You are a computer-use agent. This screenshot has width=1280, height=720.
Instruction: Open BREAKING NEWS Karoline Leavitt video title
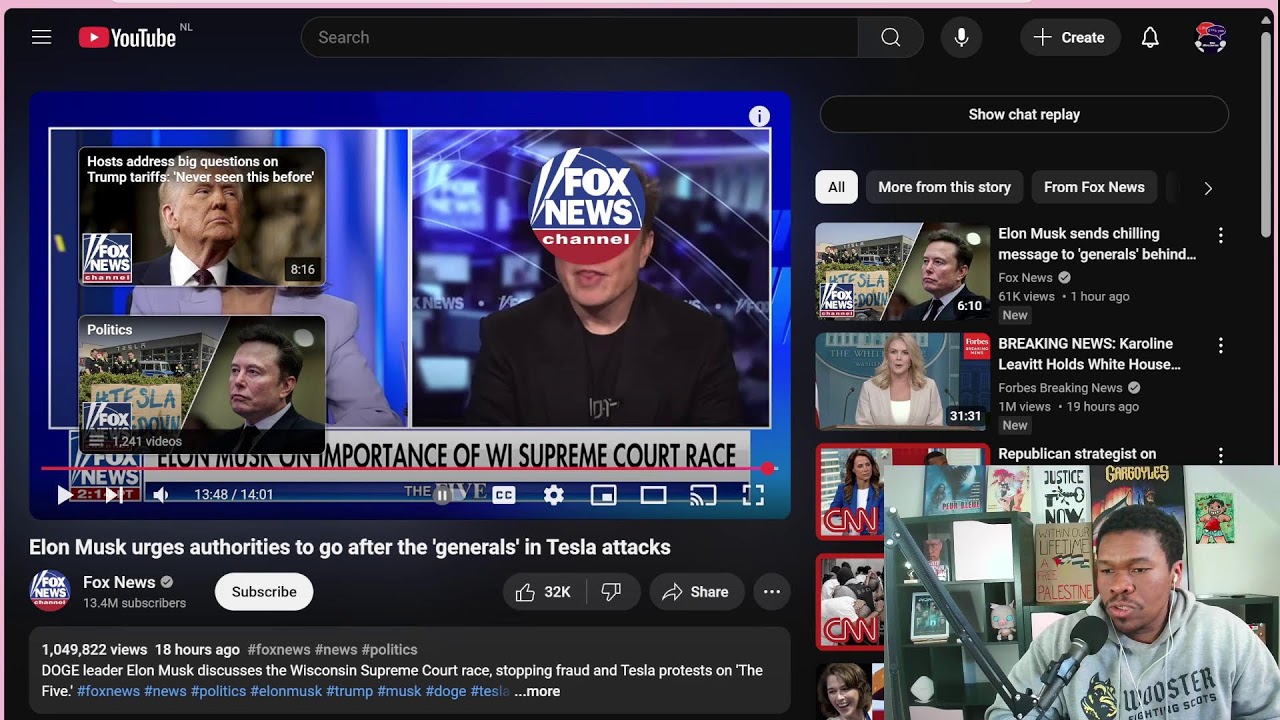(1089, 354)
